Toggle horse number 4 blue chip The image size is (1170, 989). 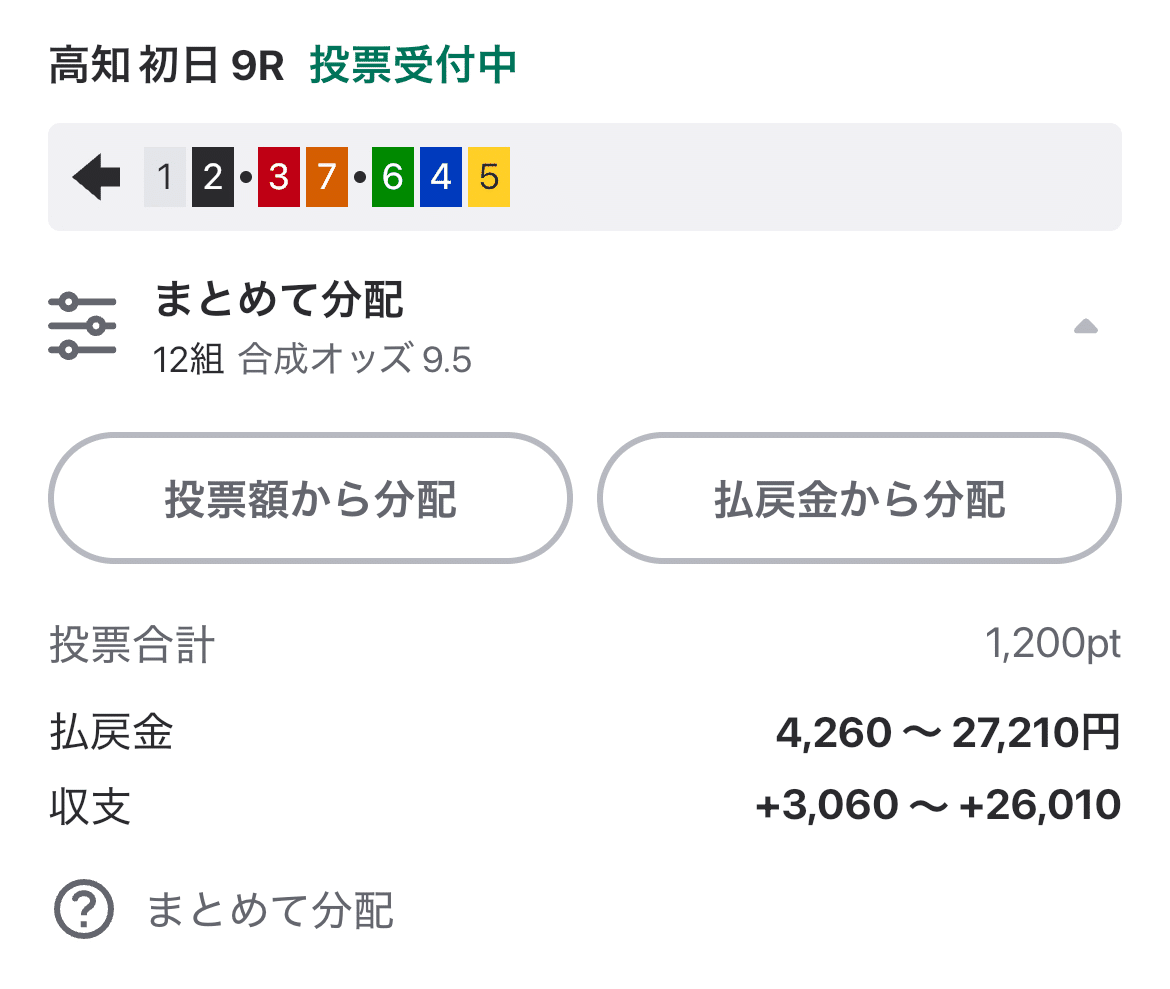coord(441,176)
